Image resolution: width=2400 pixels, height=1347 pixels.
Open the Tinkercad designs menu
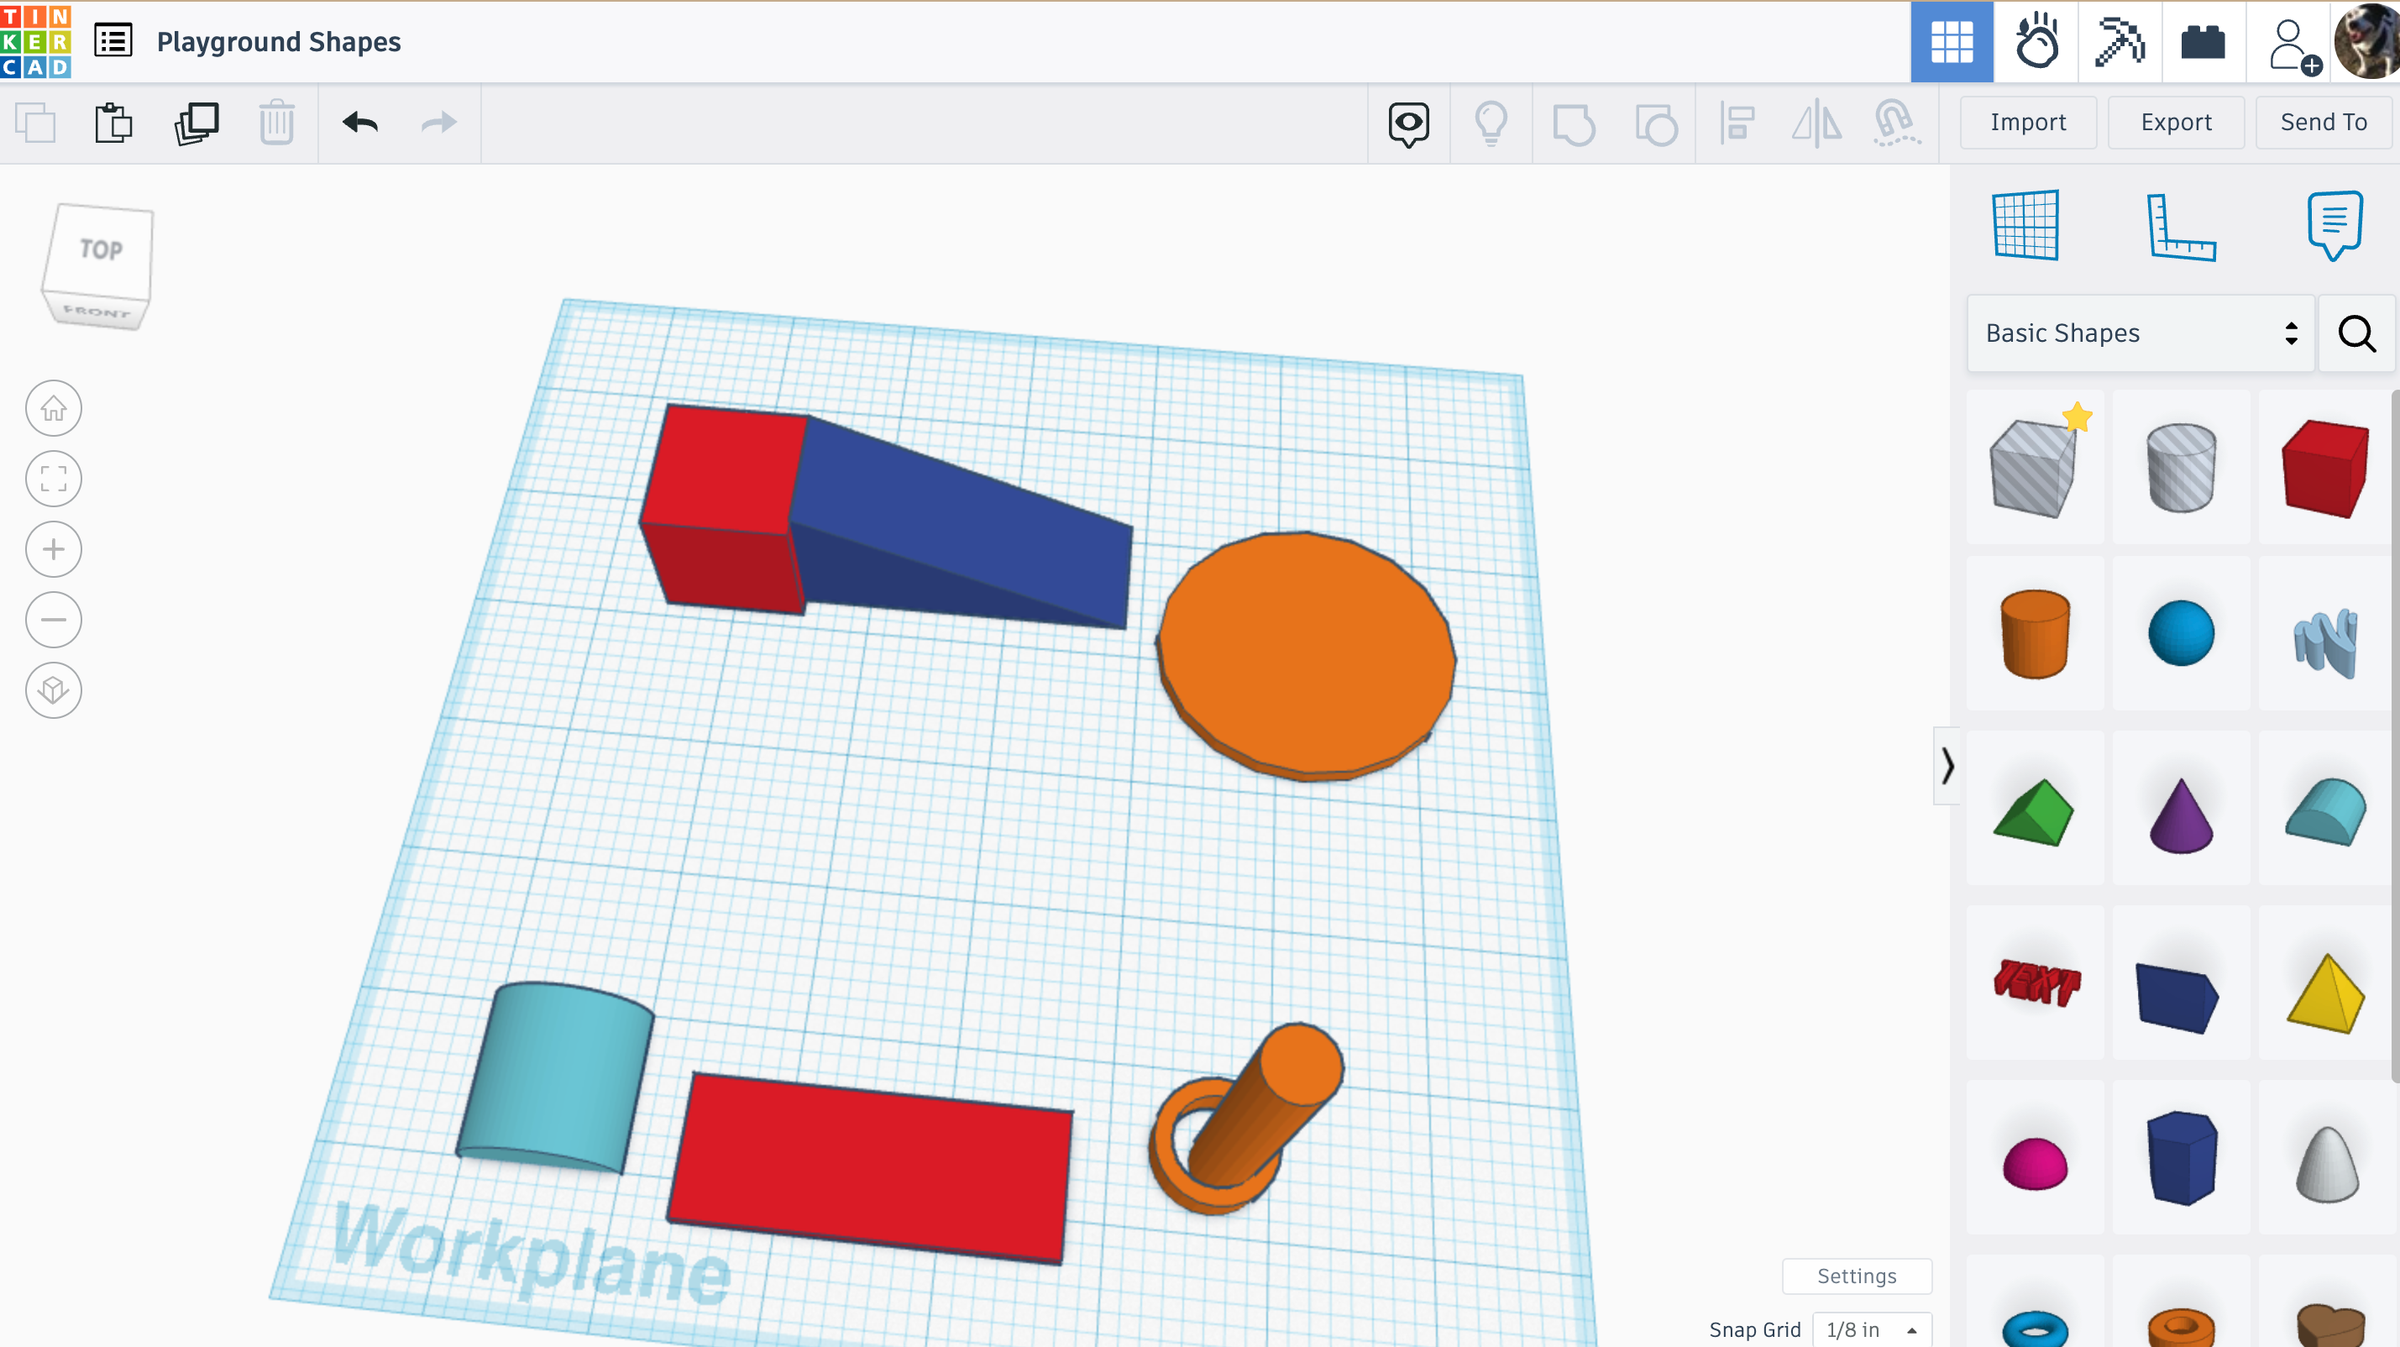[x=113, y=40]
